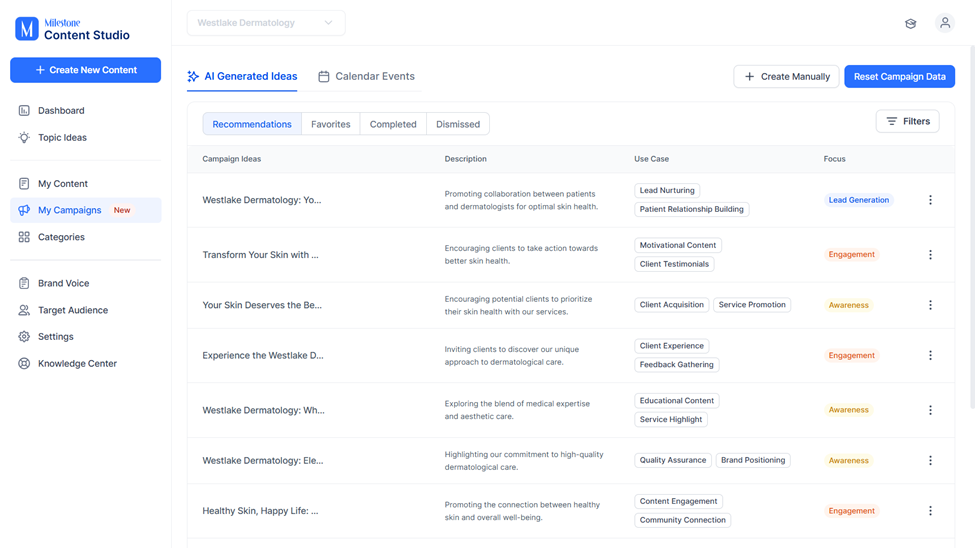The image size is (975, 548).
Task: Select the Dismissed tab
Action: [458, 124]
